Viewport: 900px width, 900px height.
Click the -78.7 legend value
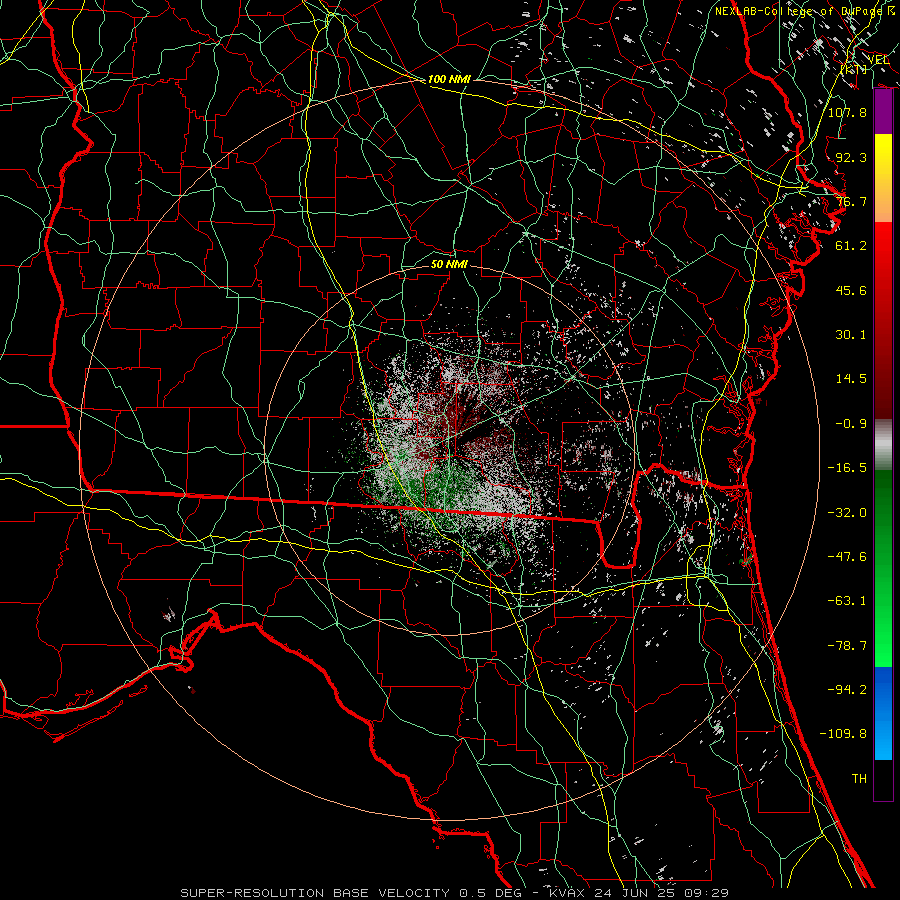pyautogui.click(x=847, y=646)
